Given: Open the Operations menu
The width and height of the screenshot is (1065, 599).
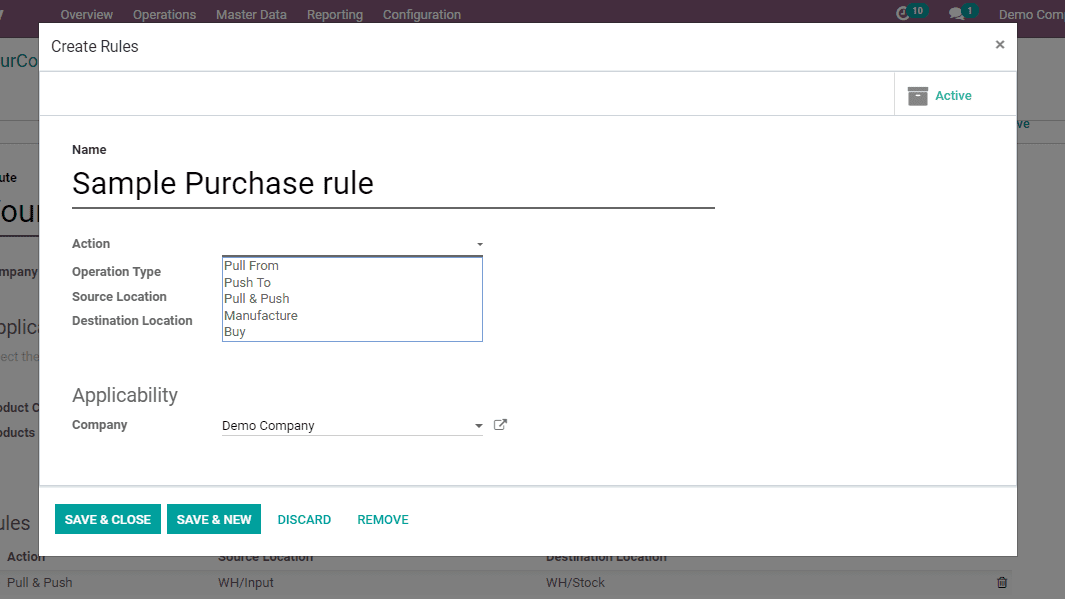Looking at the screenshot, I should (164, 14).
